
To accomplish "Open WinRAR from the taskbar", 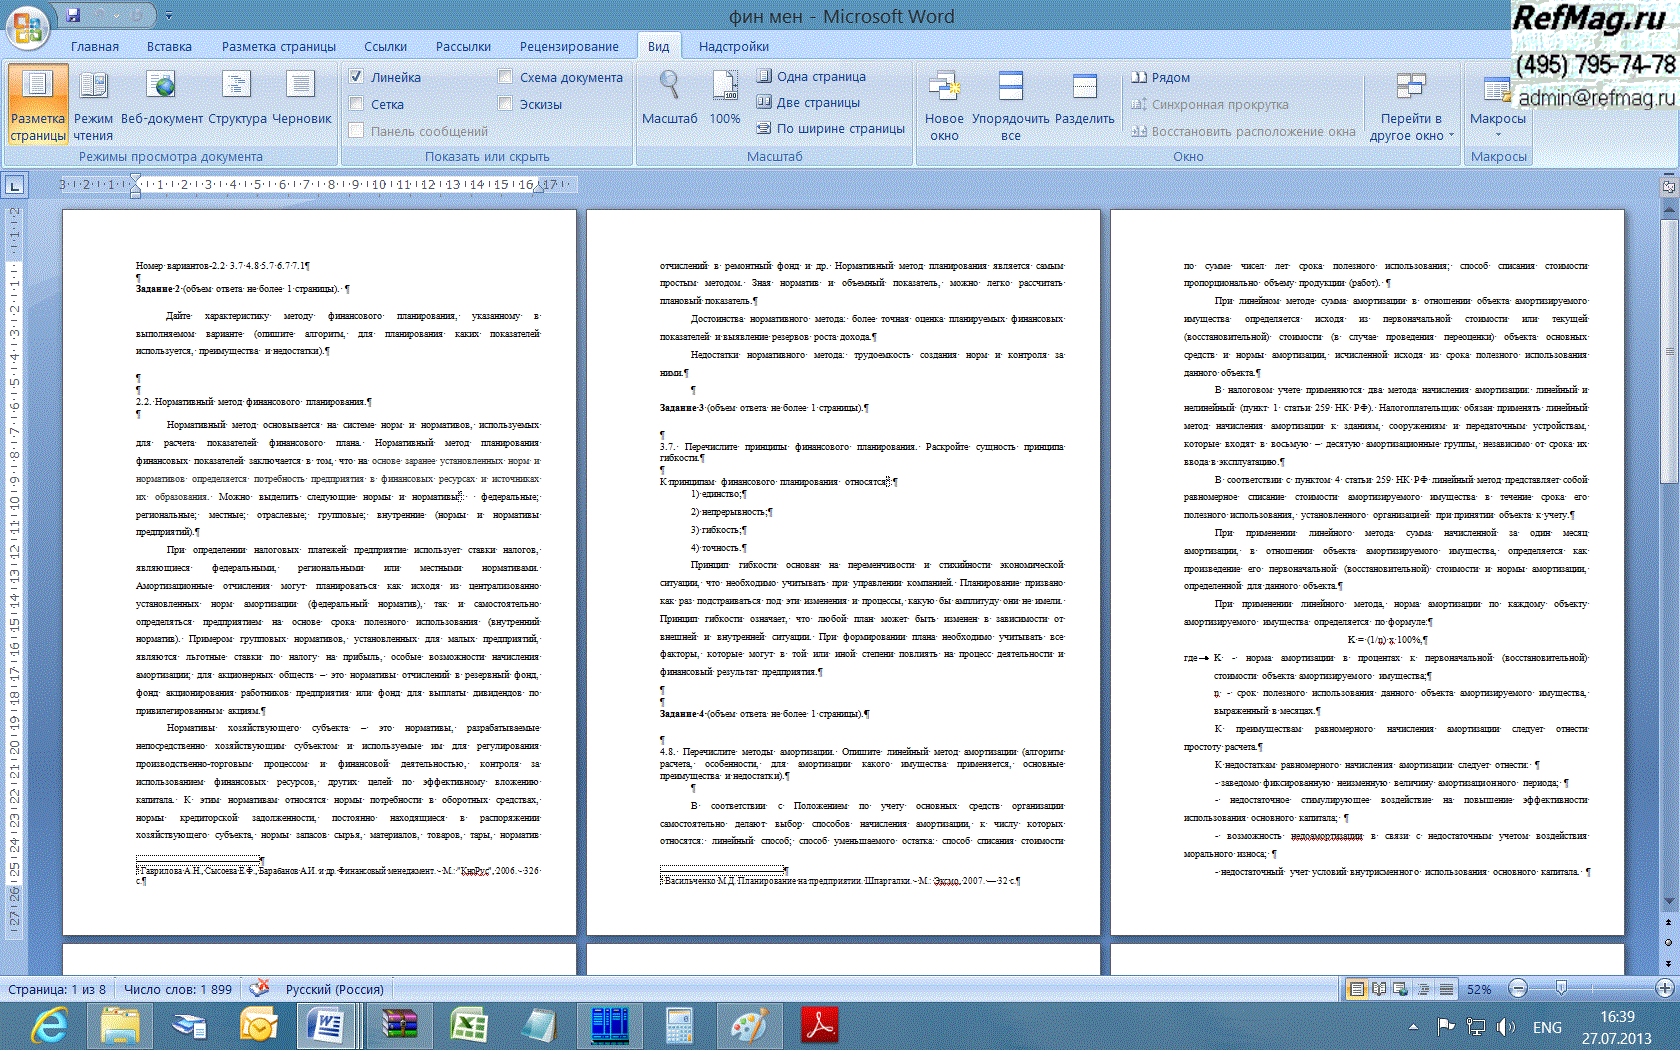I will 399,1026.
